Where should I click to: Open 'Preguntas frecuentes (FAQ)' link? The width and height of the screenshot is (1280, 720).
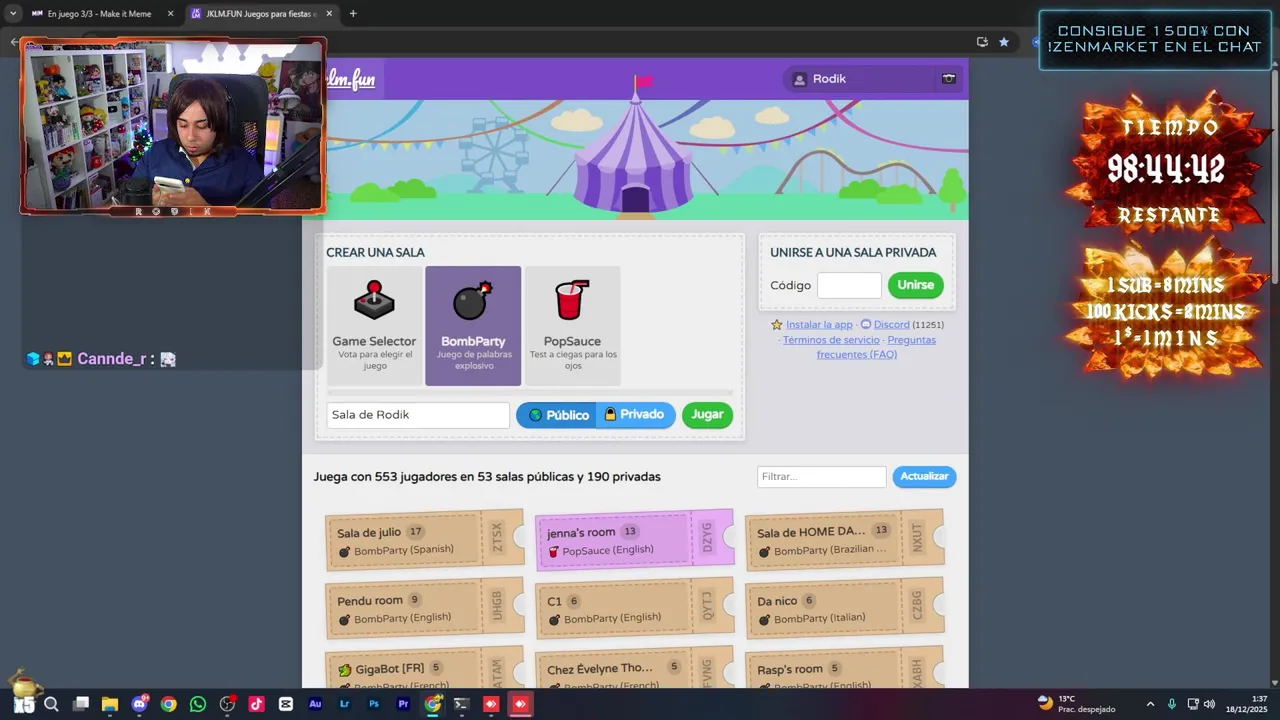click(876, 347)
